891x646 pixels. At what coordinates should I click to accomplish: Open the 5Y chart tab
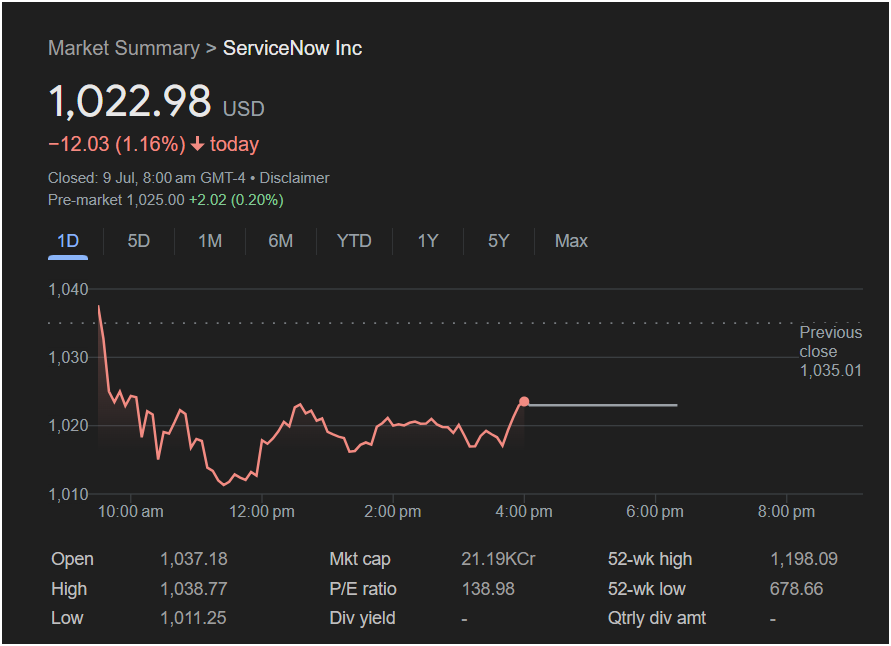point(498,241)
